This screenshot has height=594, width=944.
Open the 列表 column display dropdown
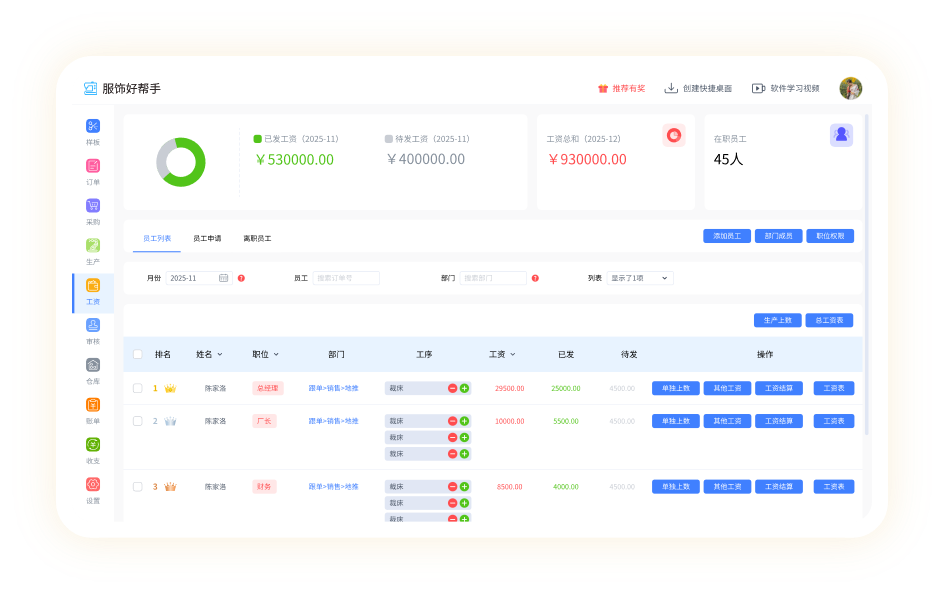tap(640, 278)
